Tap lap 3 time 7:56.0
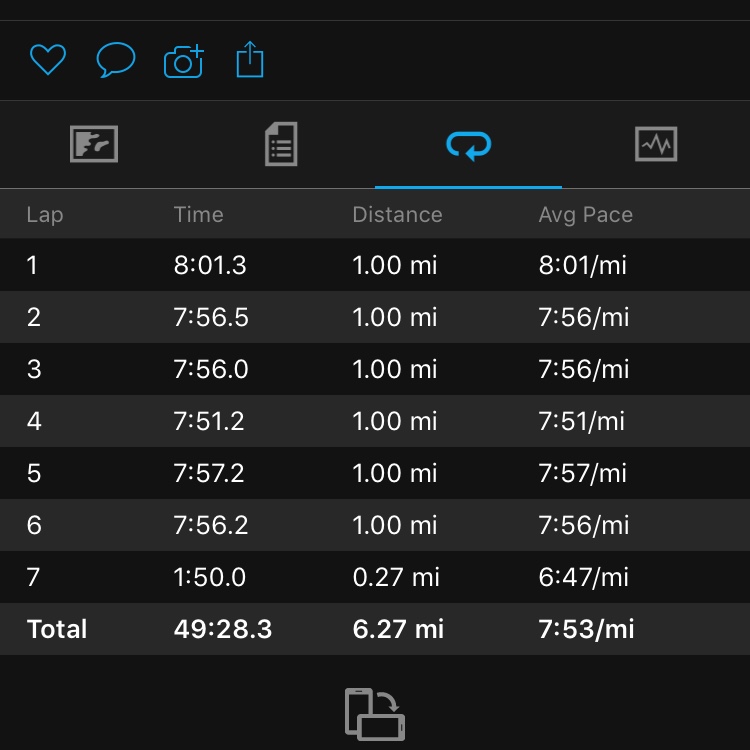Viewport: 750px width, 750px height. pyautogui.click(x=210, y=369)
